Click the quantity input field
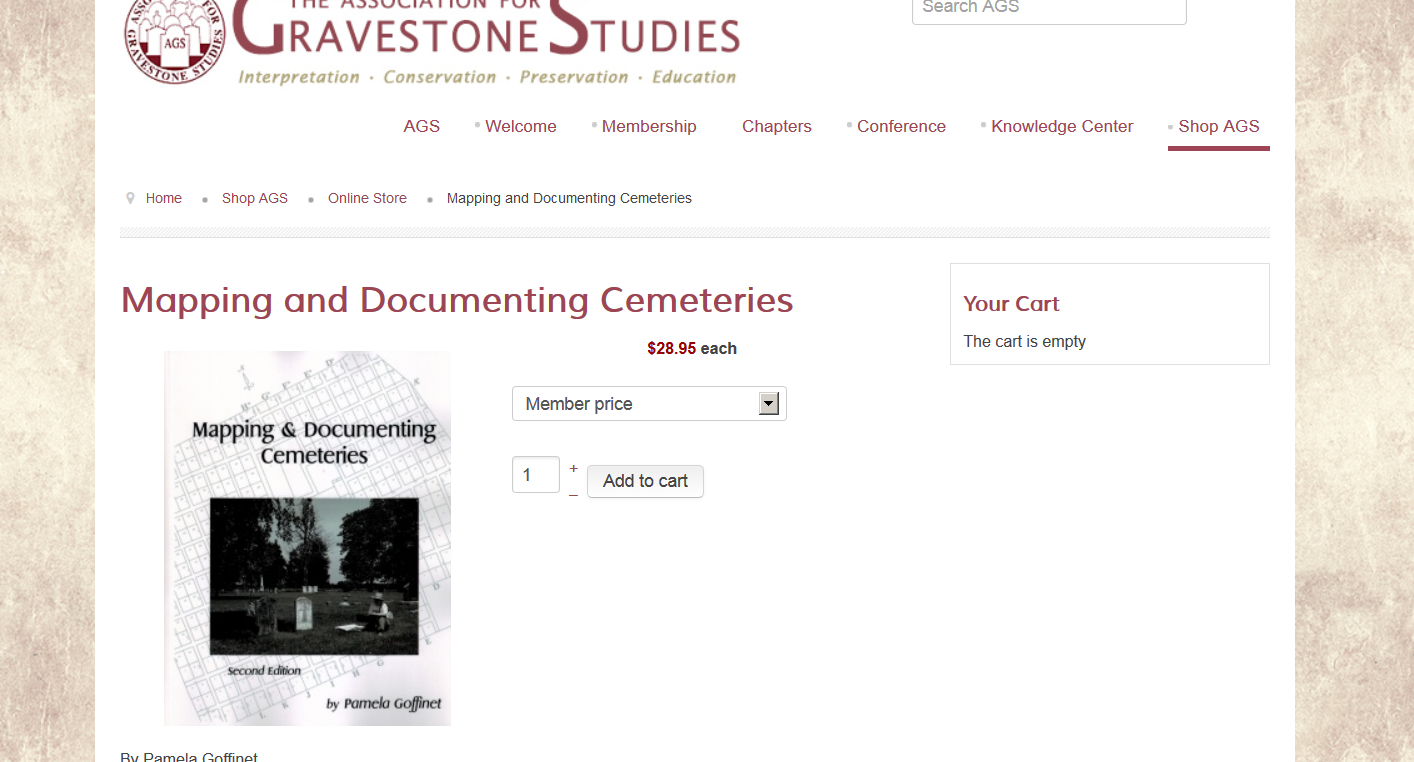Image resolution: width=1414 pixels, height=762 pixels. [536, 475]
